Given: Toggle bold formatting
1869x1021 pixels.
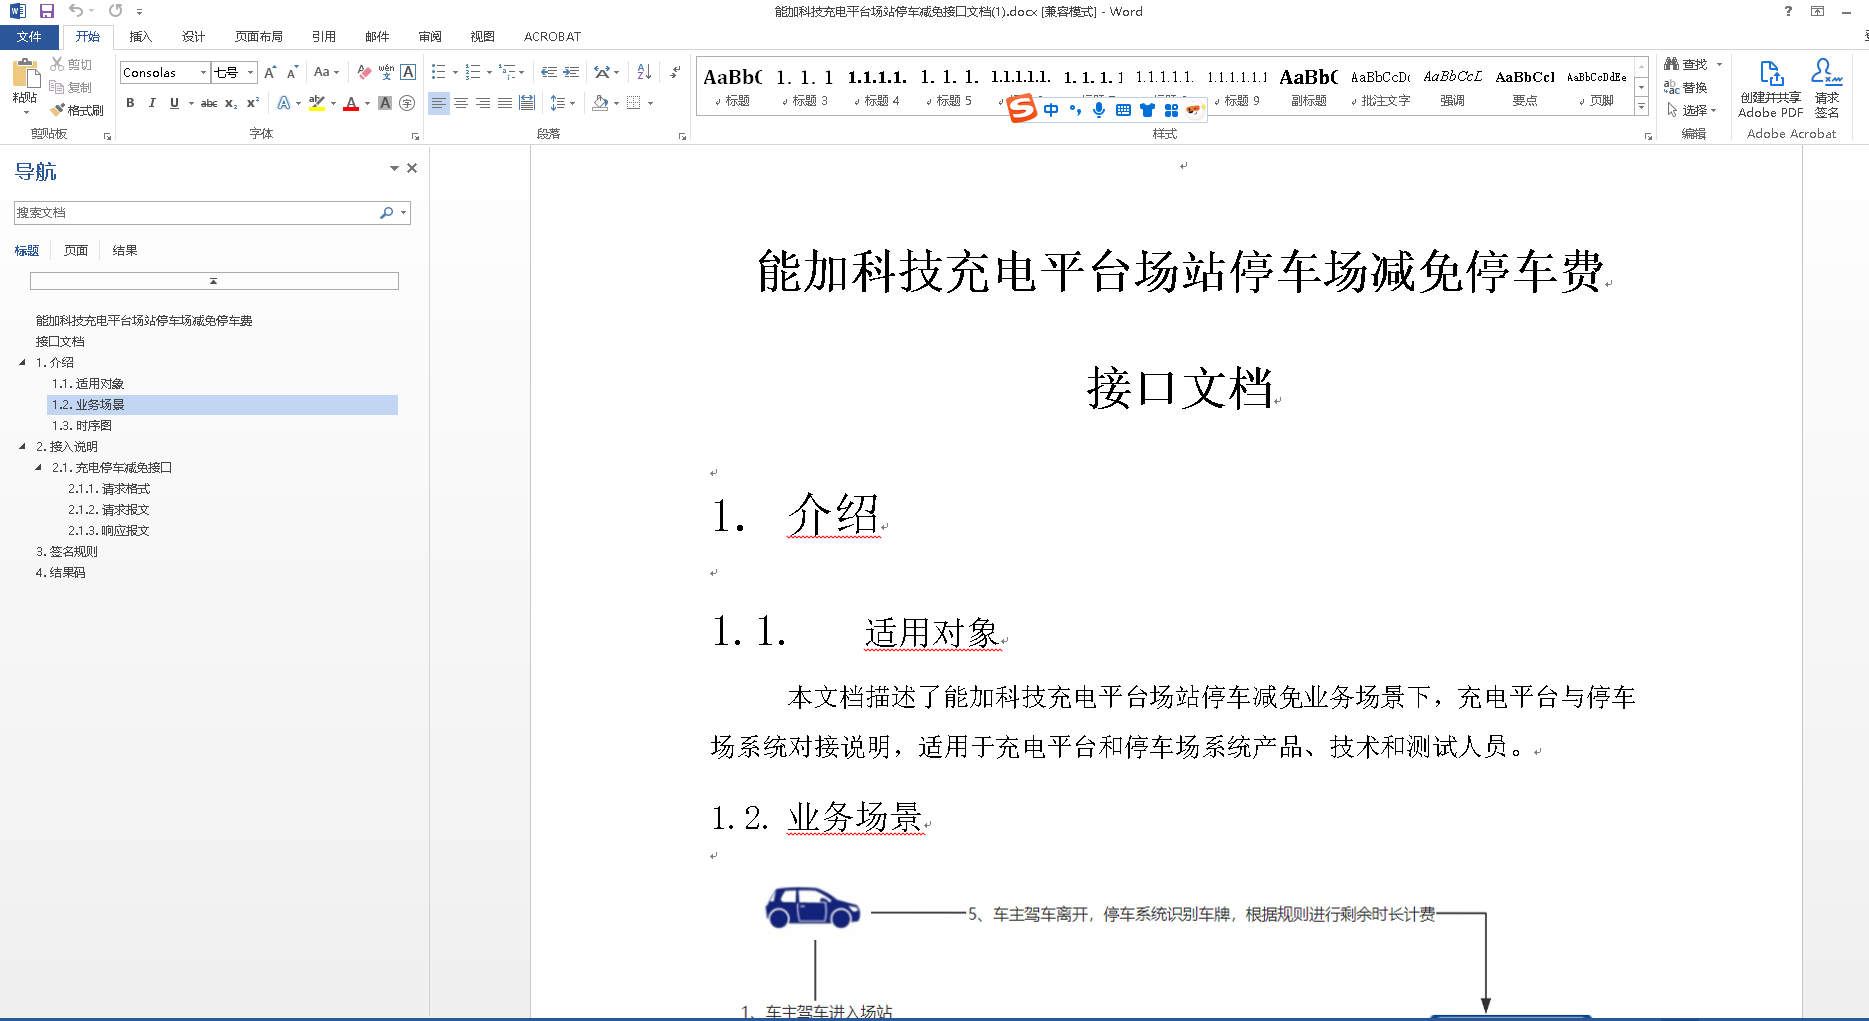Looking at the screenshot, I should (x=130, y=103).
